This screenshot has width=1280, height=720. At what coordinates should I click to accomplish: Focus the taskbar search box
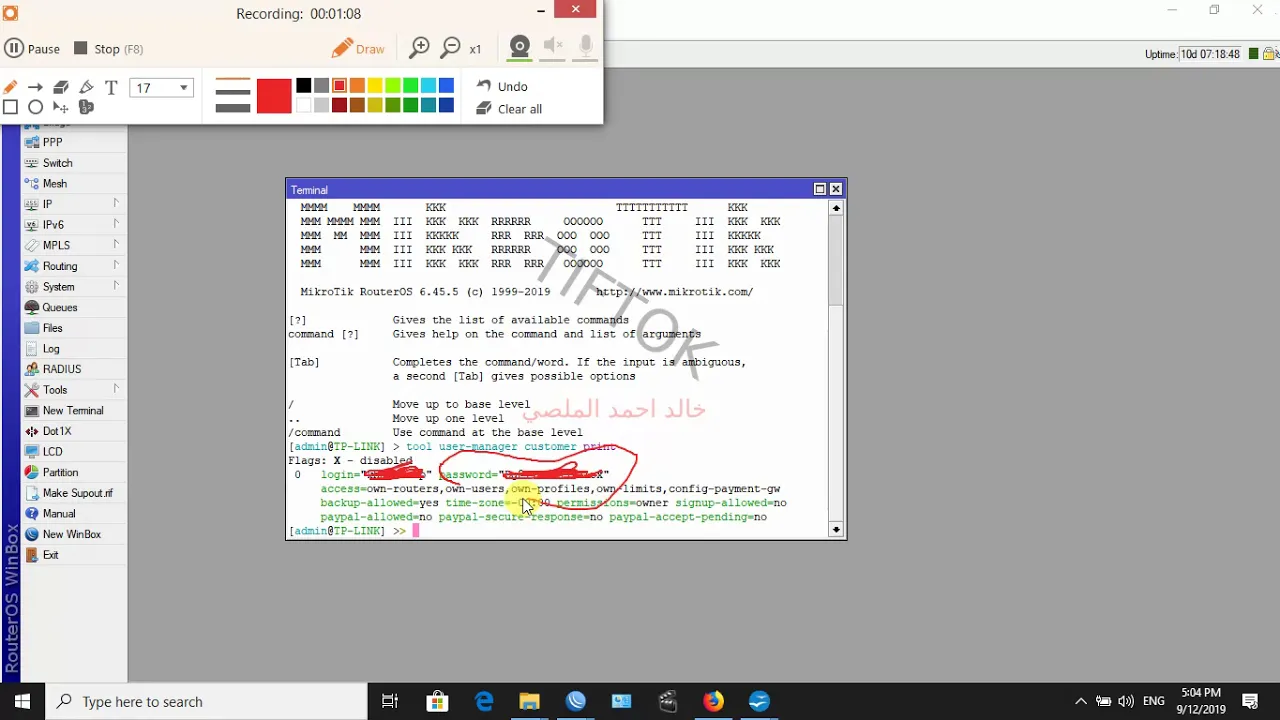pos(206,702)
